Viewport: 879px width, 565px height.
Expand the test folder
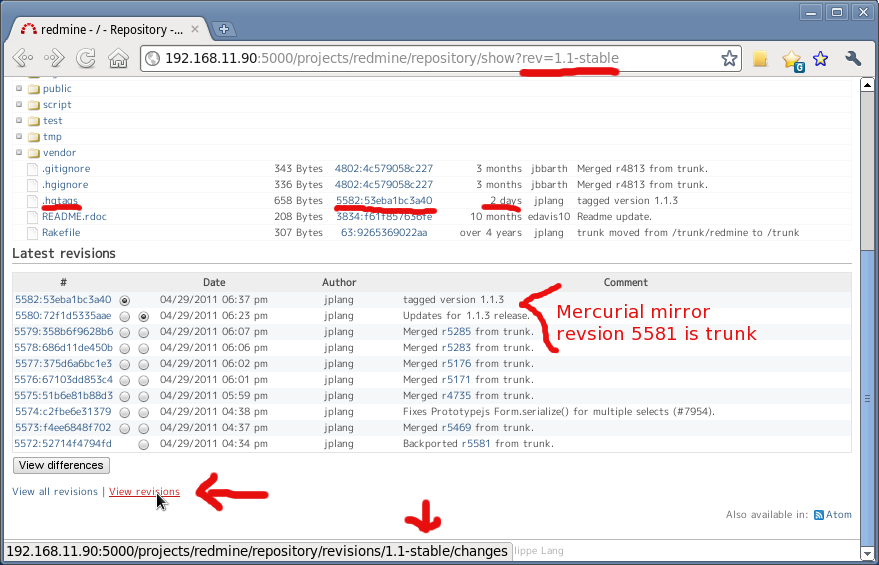pos(18,120)
